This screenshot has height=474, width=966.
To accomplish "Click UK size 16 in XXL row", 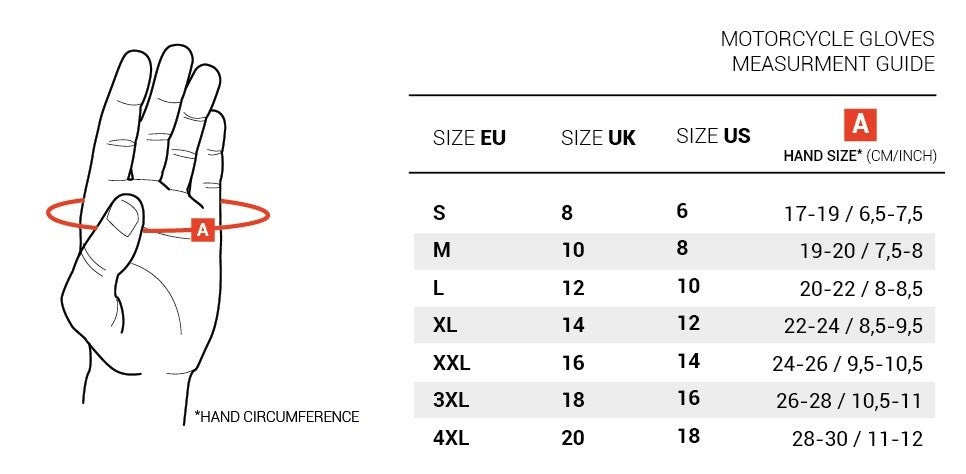I will (573, 362).
